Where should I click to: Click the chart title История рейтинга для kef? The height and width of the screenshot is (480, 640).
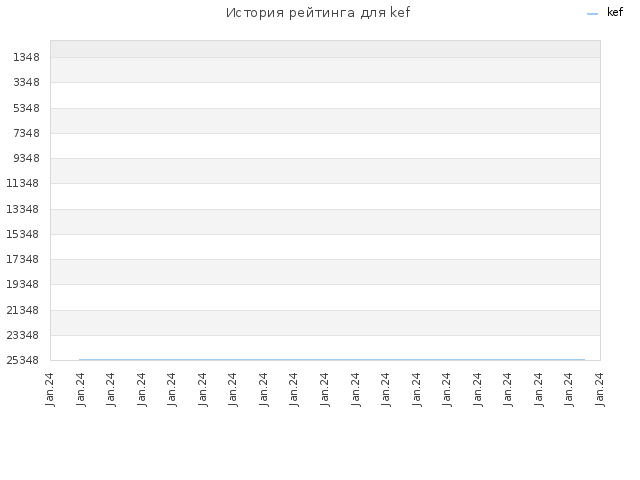[x=318, y=13]
